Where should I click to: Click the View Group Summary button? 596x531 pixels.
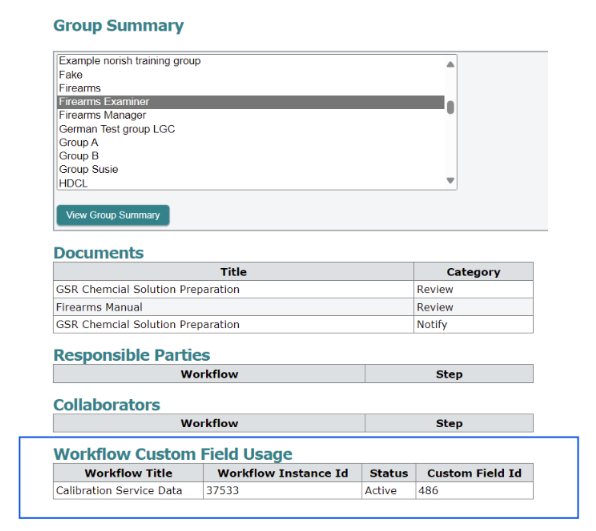[x=113, y=215]
